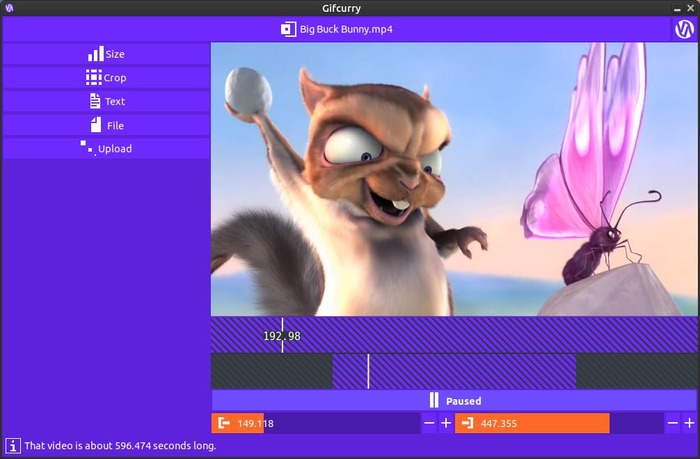Increase the start time with plus
The image size is (700, 459).
point(446,423)
